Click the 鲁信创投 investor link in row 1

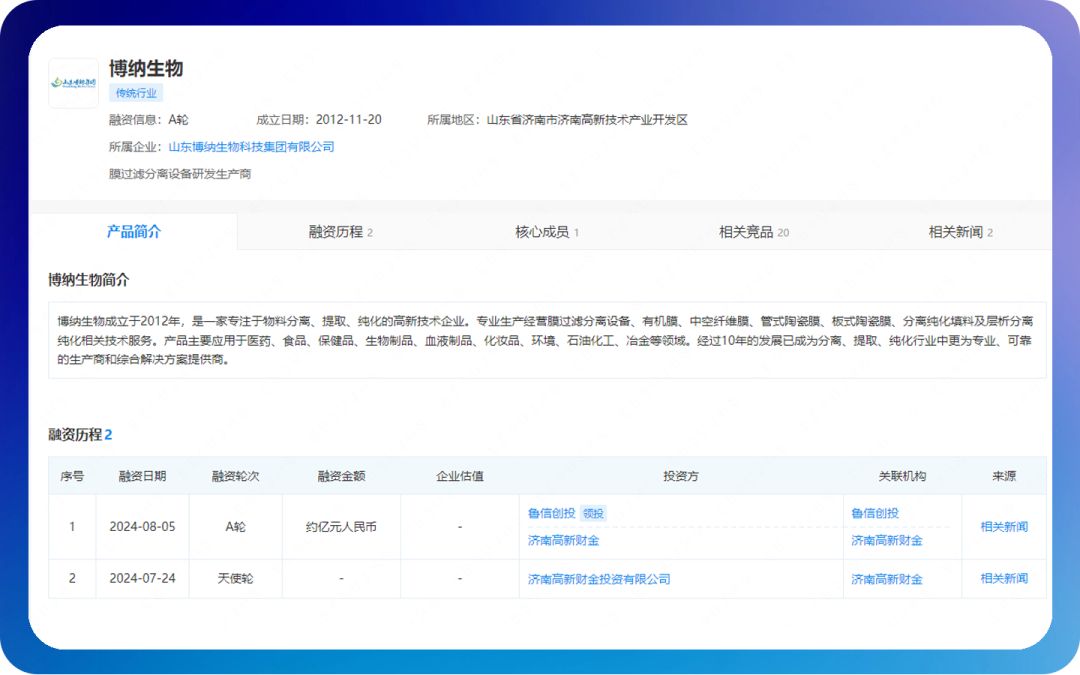click(551, 513)
